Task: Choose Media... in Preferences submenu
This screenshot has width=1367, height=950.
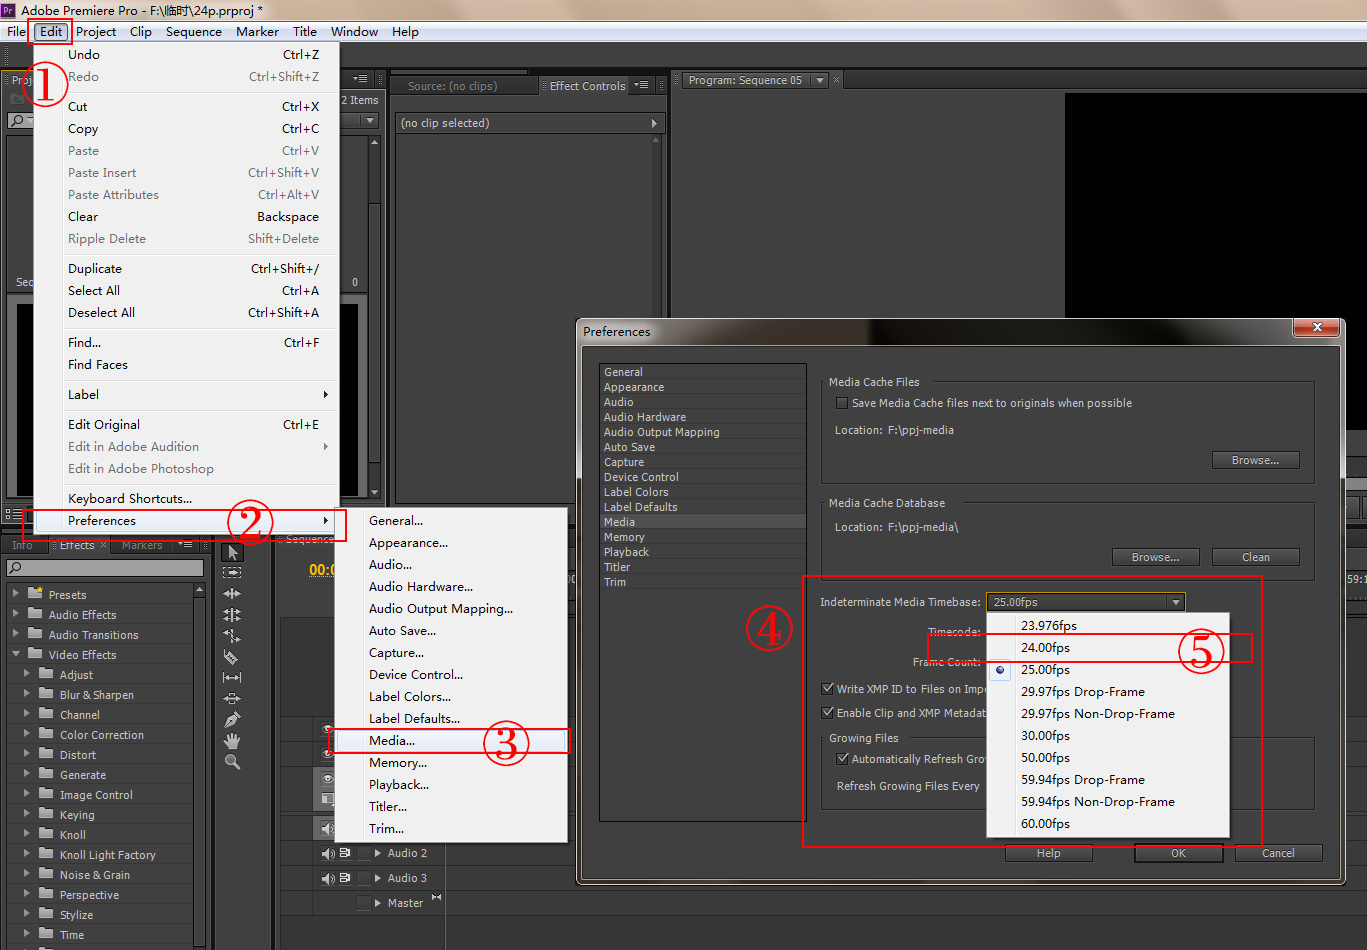Action: (x=451, y=741)
